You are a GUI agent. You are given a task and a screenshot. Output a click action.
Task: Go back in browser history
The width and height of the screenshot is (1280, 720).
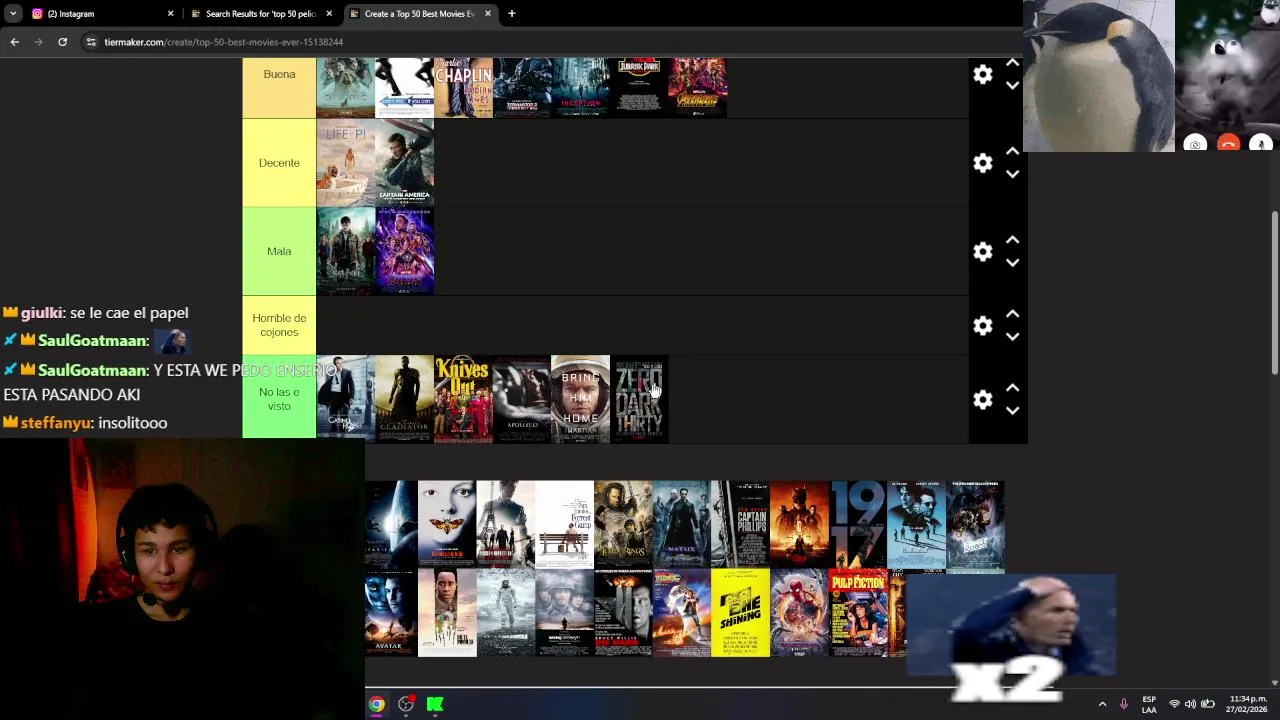click(14, 42)
